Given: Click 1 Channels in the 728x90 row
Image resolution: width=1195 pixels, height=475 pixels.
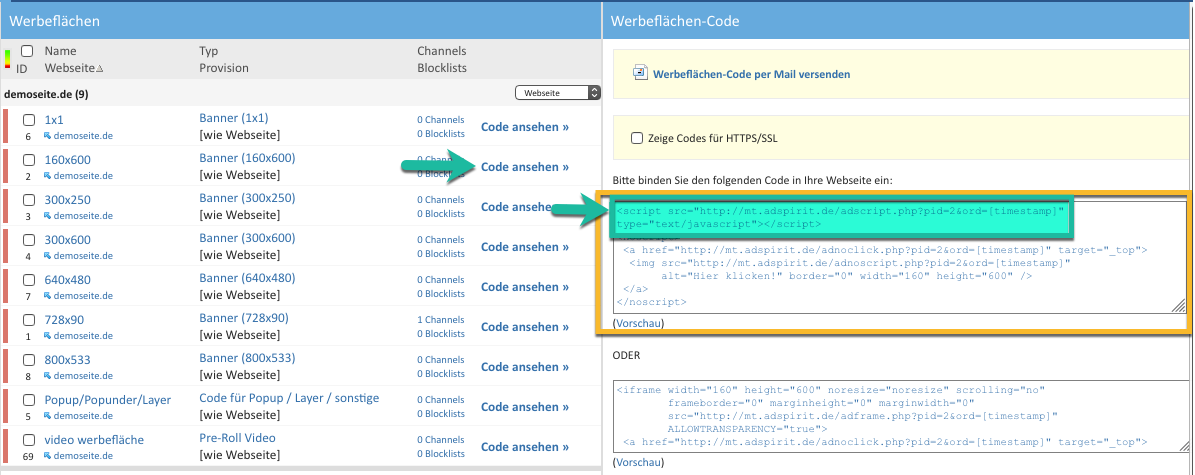Looking at the screenshot, I should [441, 320].
